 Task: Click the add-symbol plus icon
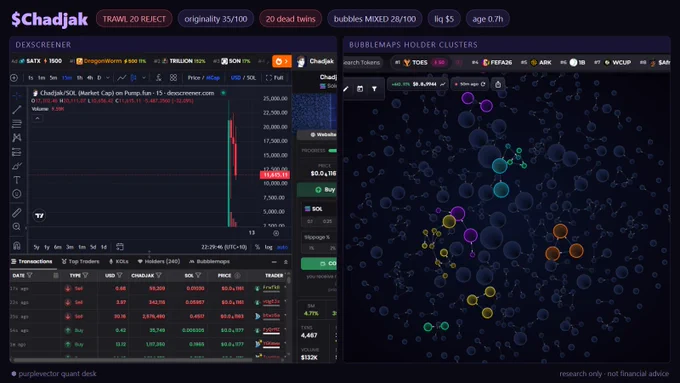click(x=14, y=78)
